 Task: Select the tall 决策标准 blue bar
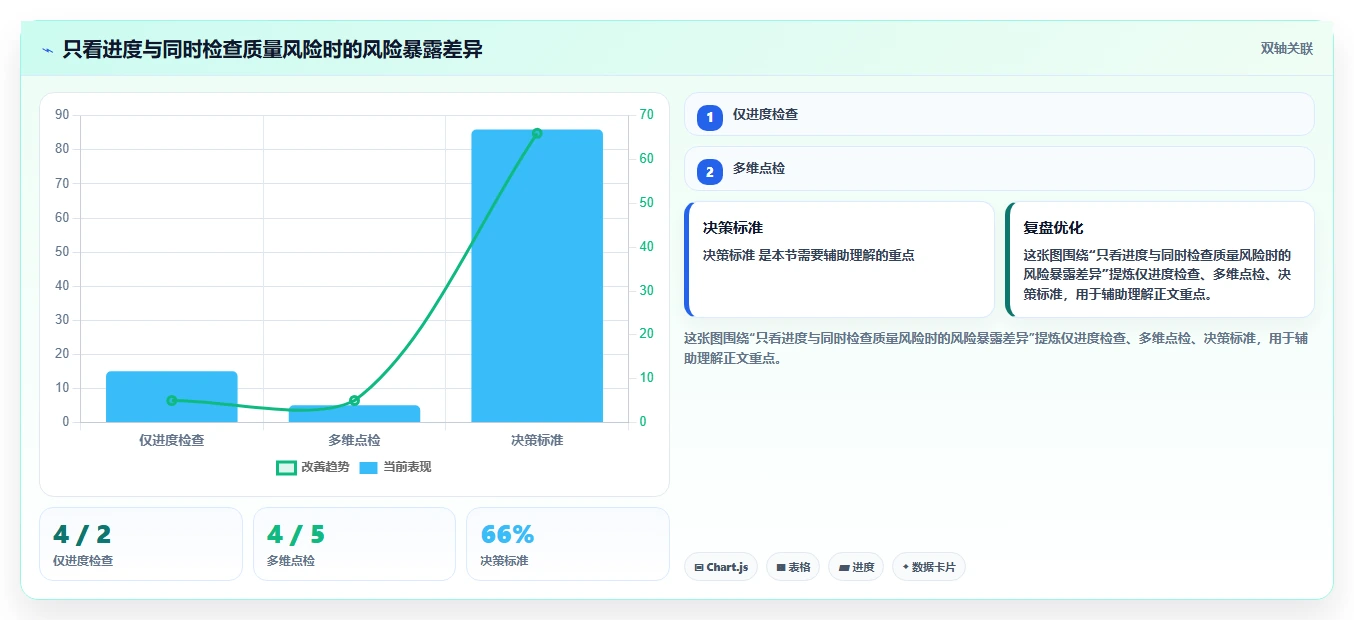[x=537, y=276]
